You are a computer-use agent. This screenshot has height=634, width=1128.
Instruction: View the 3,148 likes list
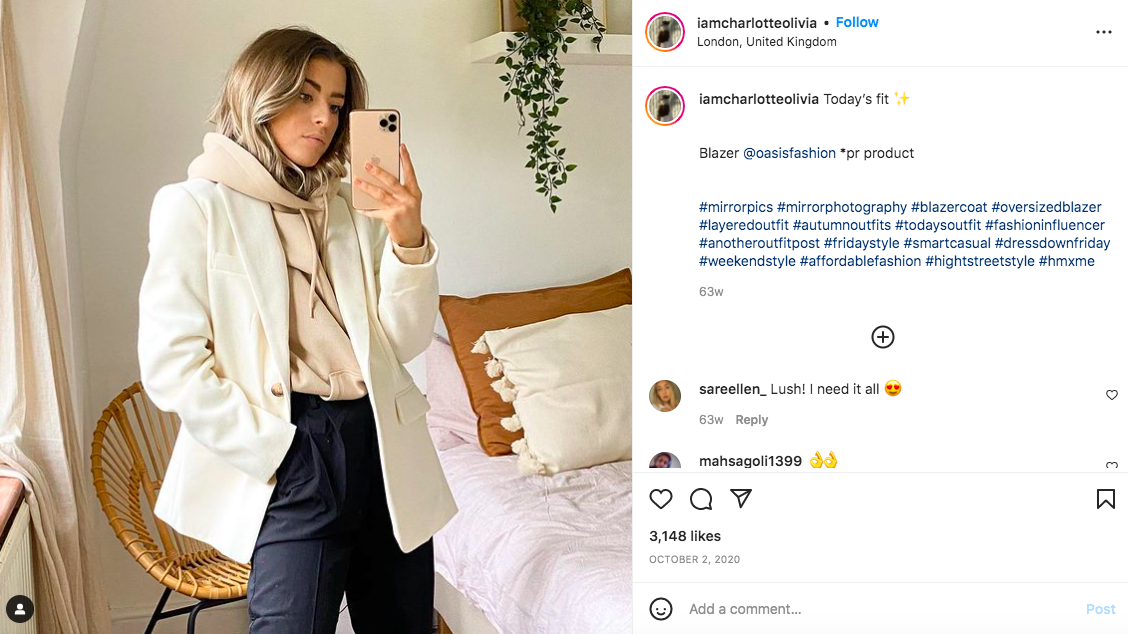click(685, 536)
